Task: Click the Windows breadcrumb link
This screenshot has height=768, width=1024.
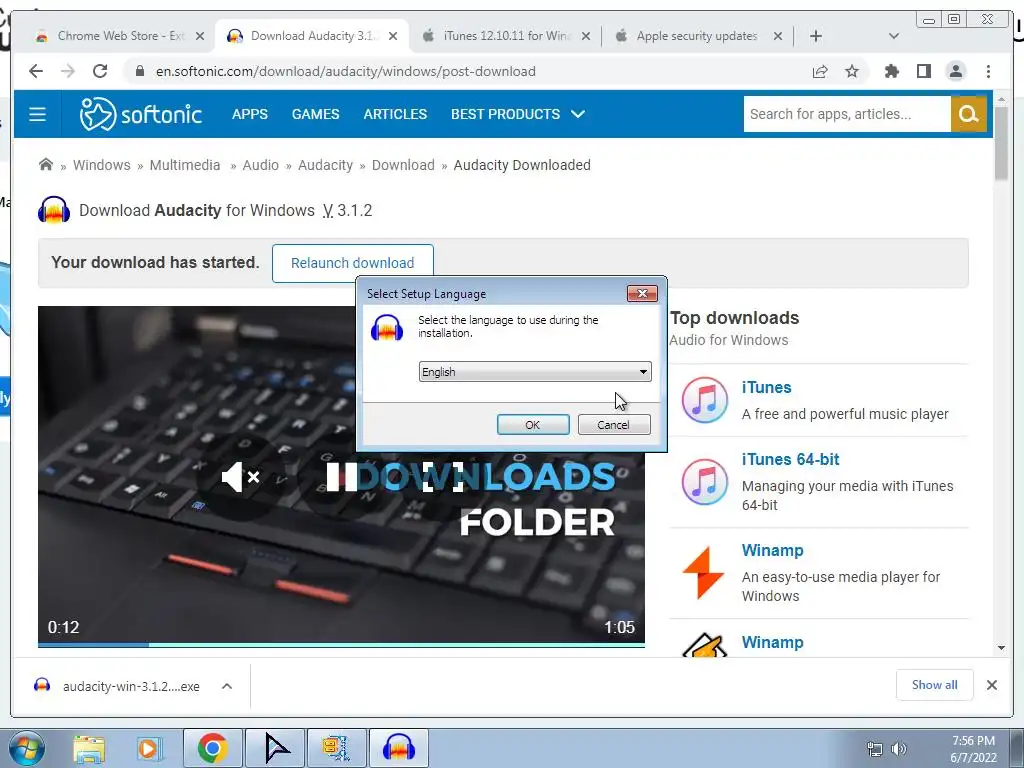Action: [102, 165]
